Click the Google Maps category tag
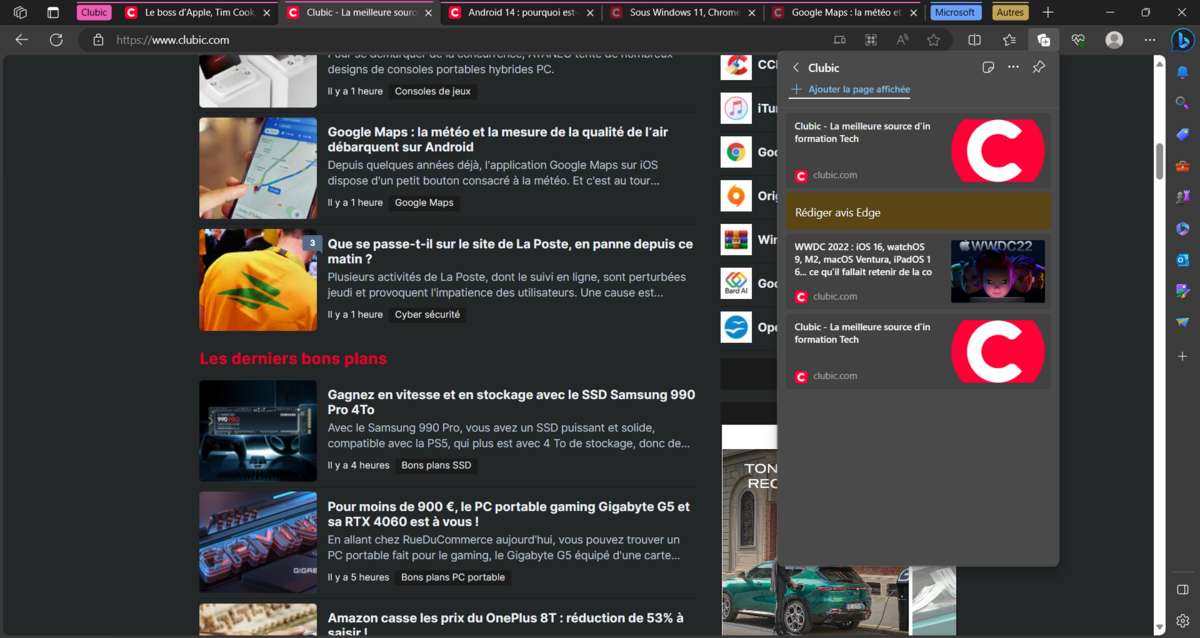Screen dimensions: 1200x638 (x=424, y=202)
